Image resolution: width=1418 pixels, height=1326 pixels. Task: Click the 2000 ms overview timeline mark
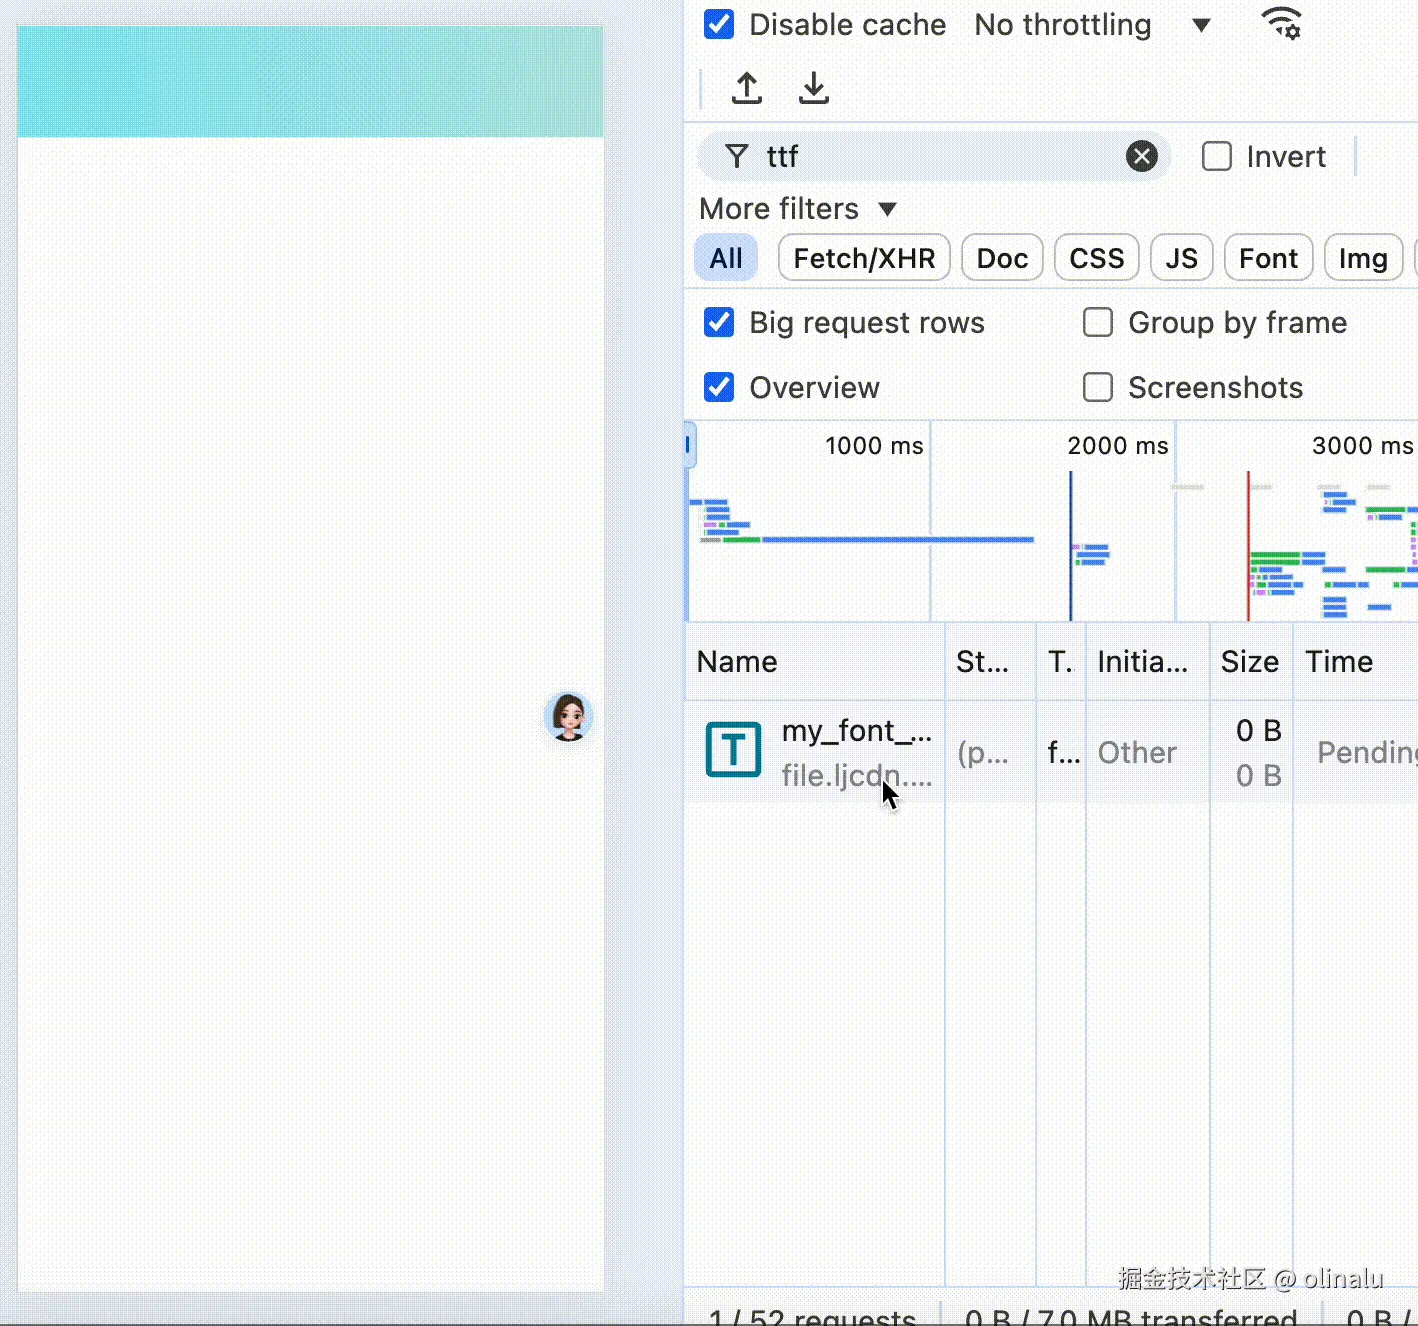[x=1118, y=446]
